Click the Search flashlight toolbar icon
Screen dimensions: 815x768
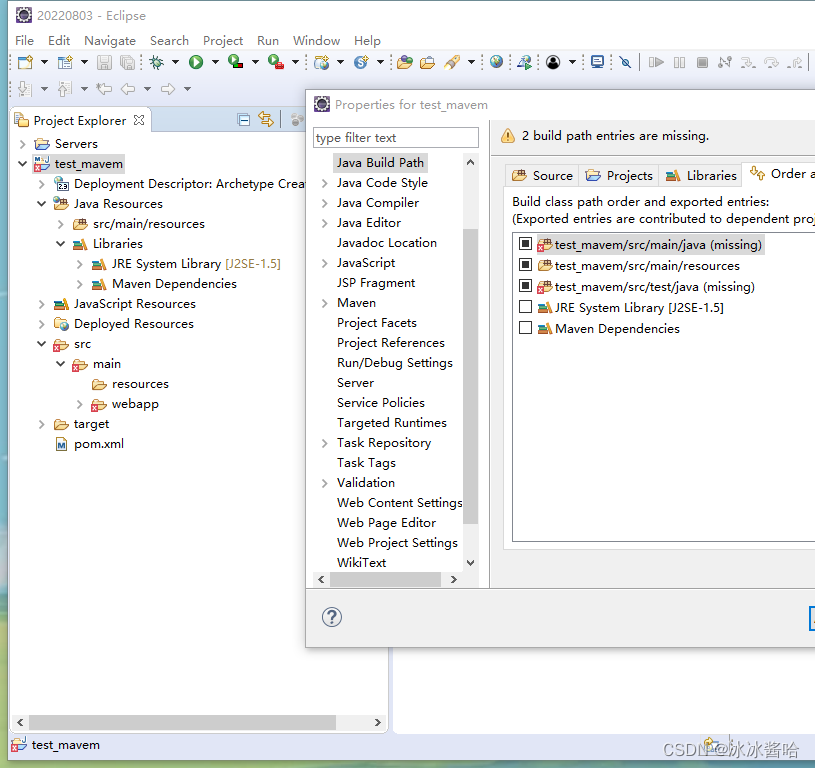452,62
